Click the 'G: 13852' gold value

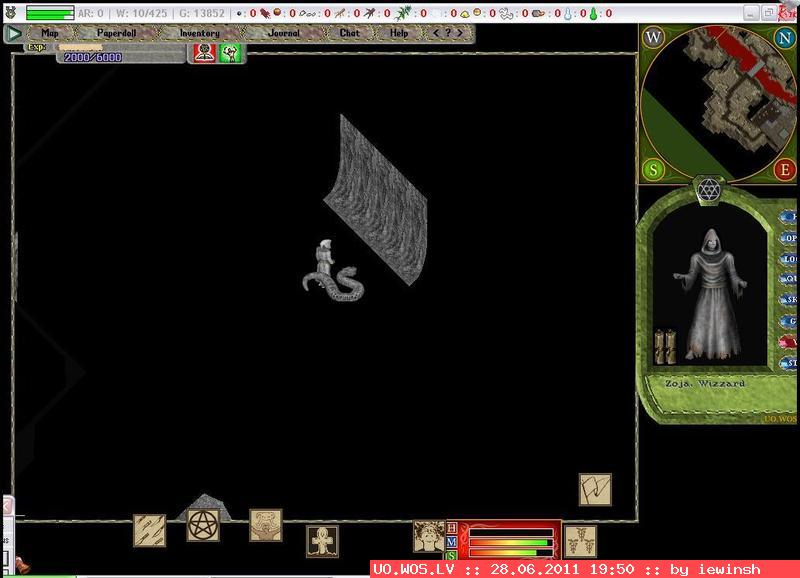point(202,13)
